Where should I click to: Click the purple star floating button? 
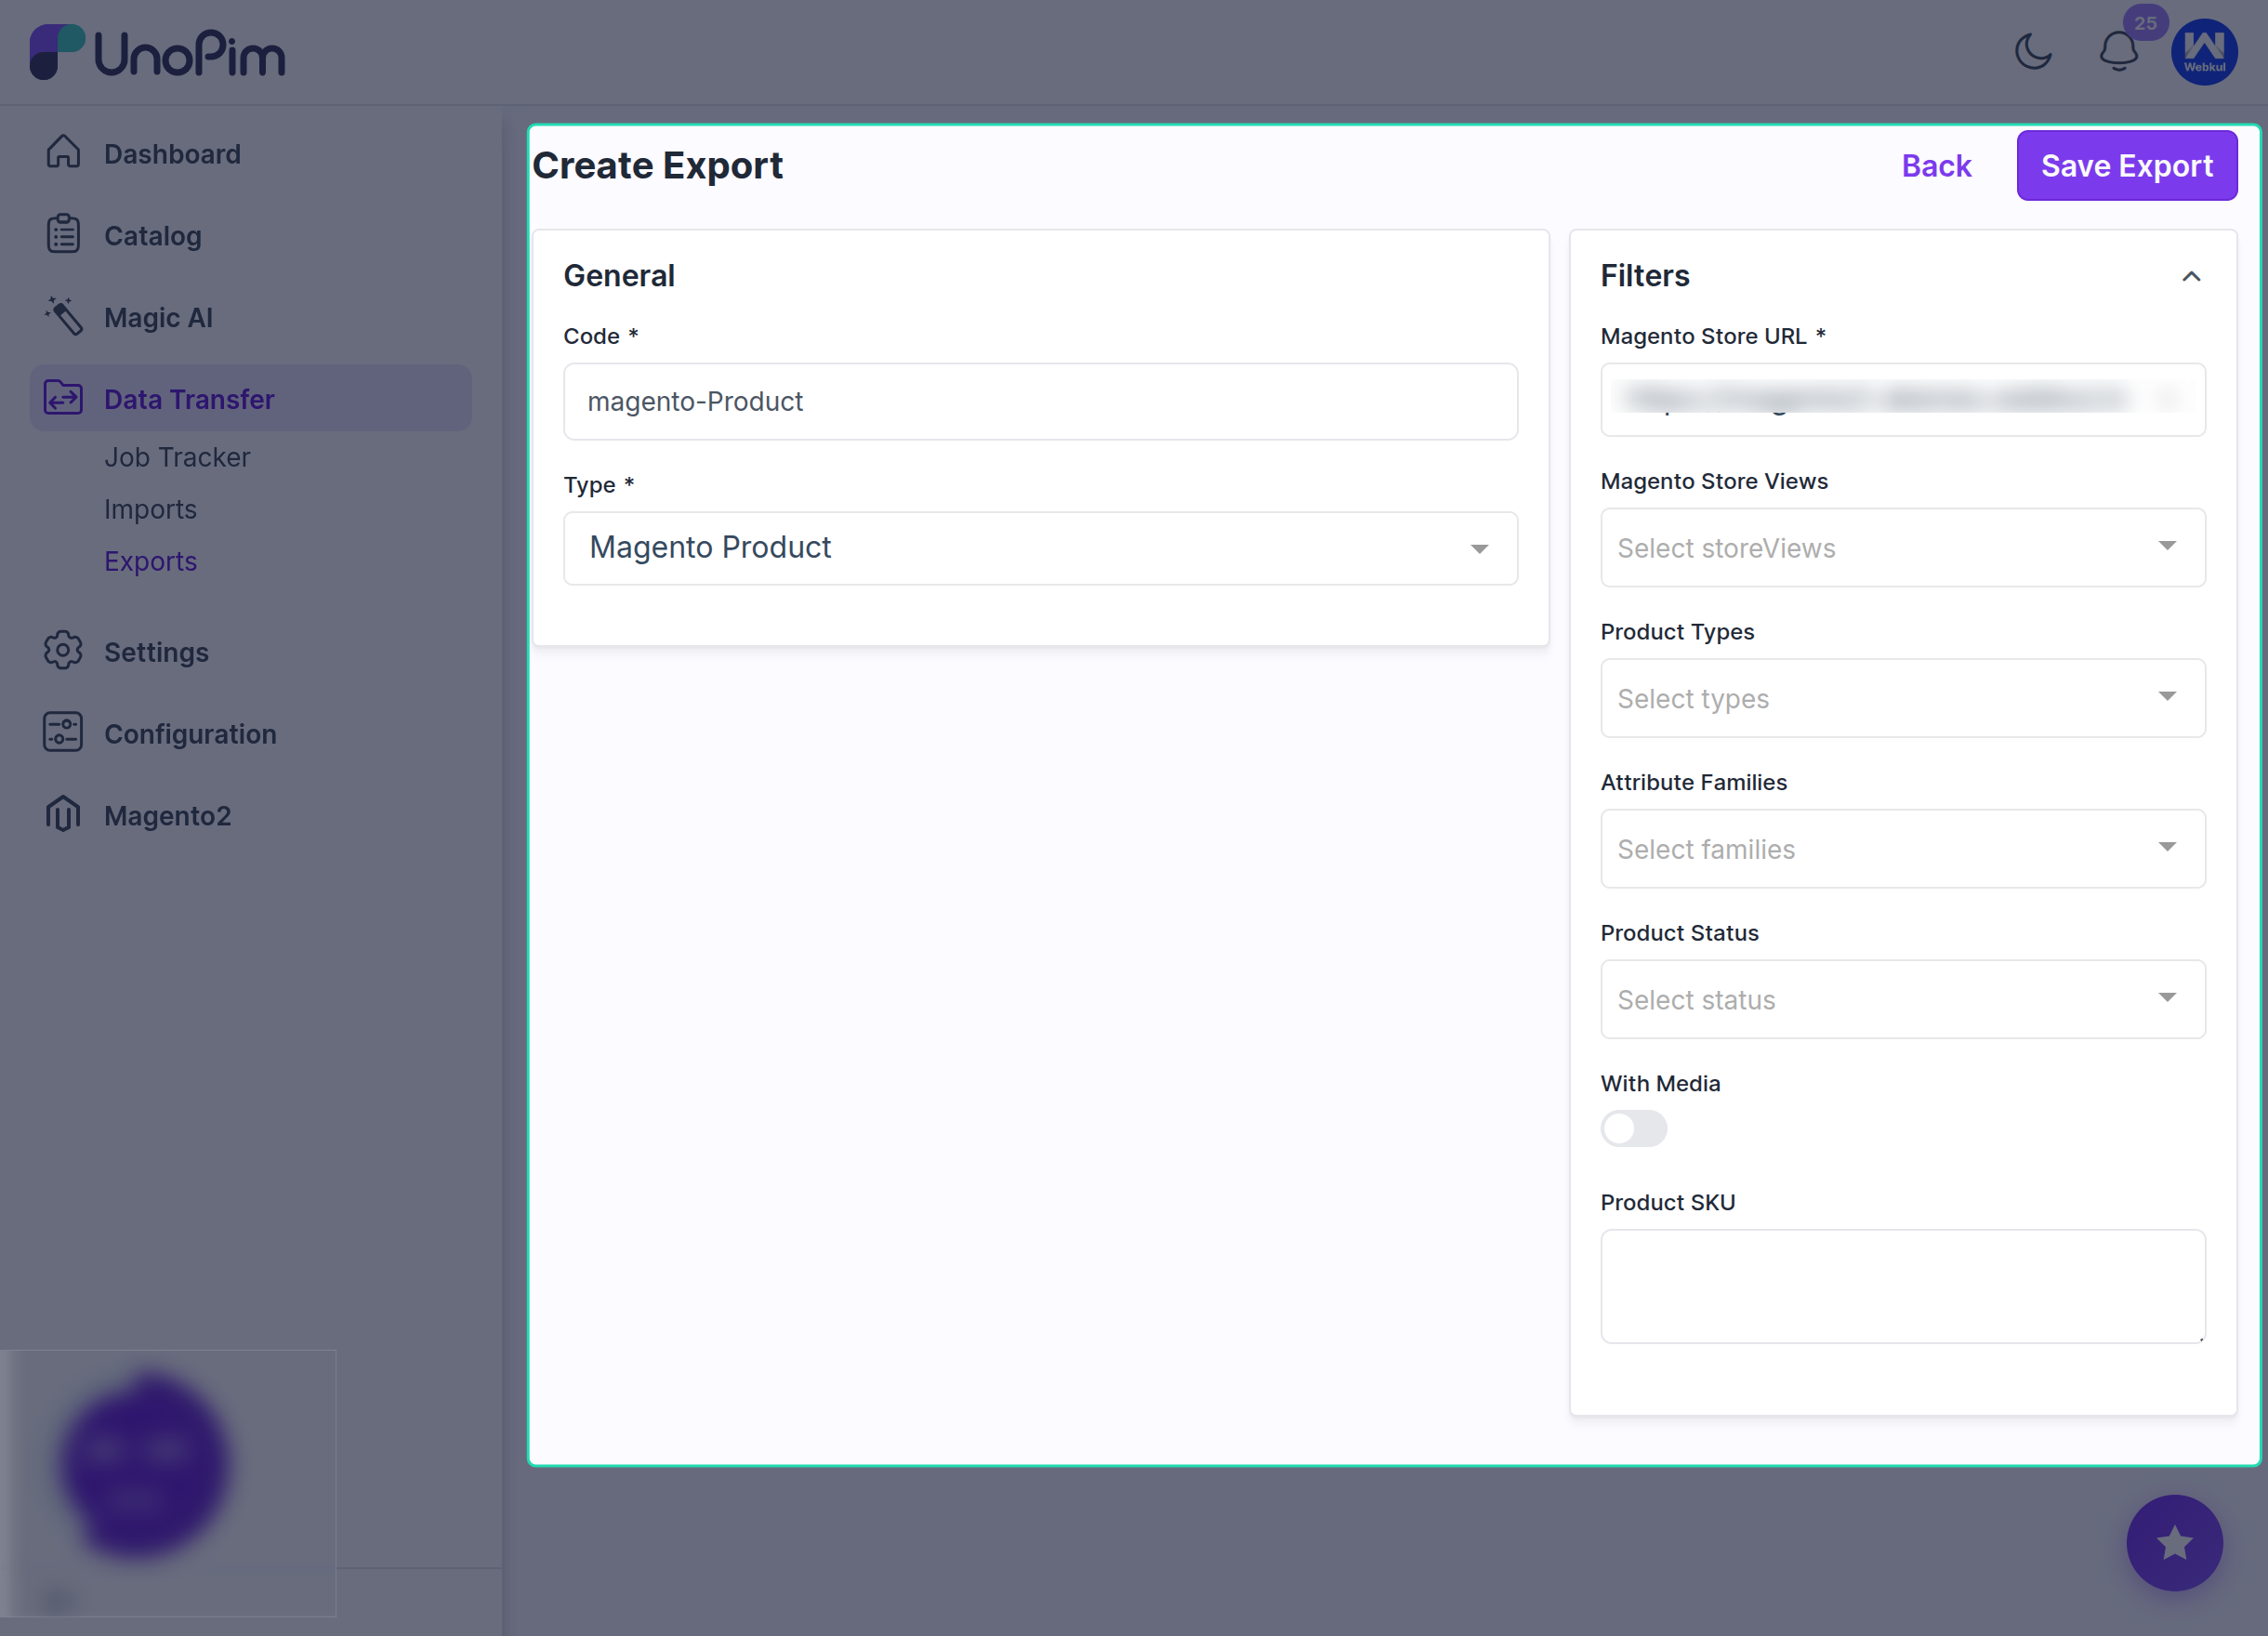click(x=2174, y=1542)
